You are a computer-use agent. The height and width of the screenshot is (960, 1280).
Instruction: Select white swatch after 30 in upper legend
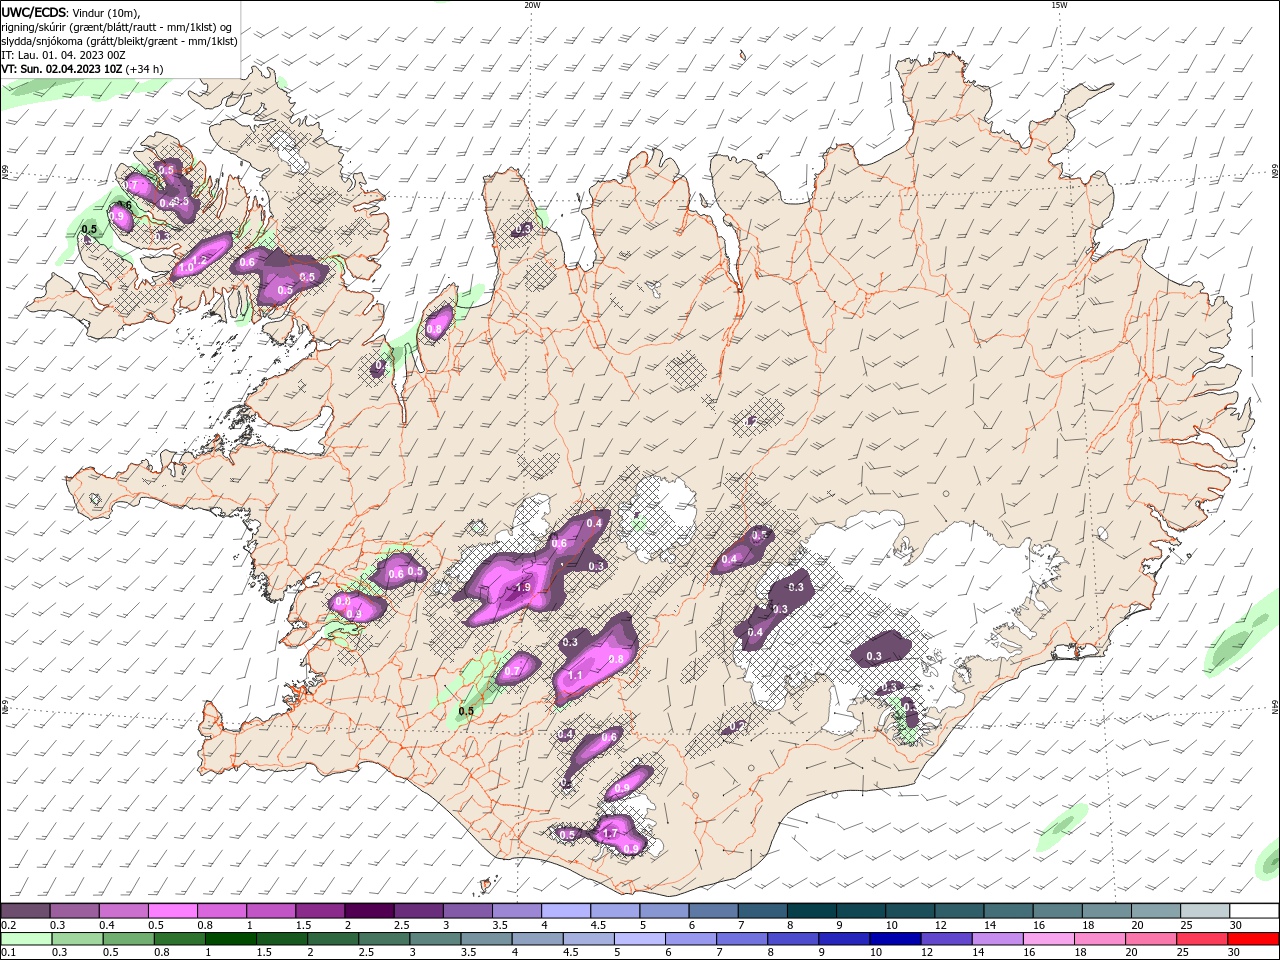(1254, 911)
